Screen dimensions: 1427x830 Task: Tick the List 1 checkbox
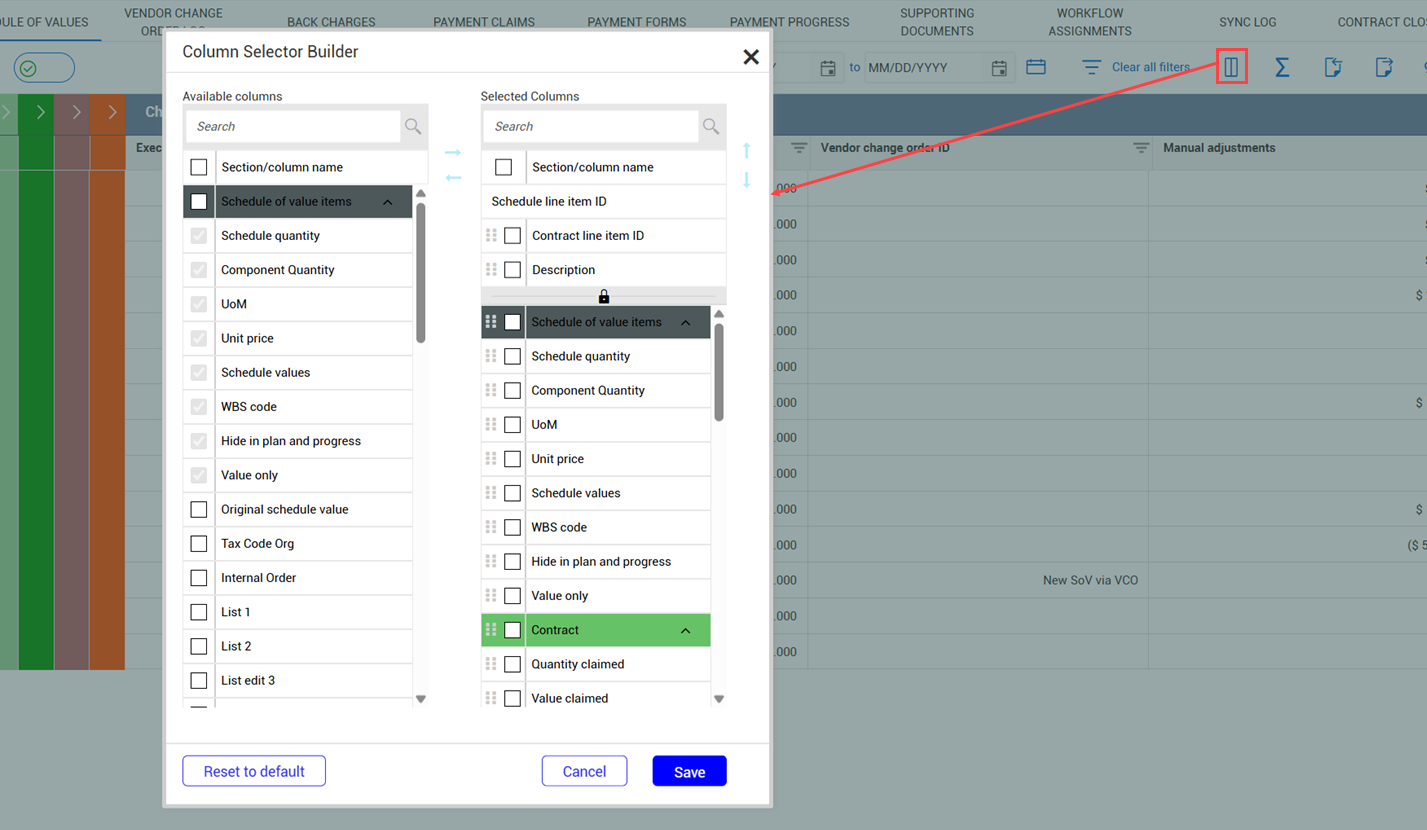199,612
